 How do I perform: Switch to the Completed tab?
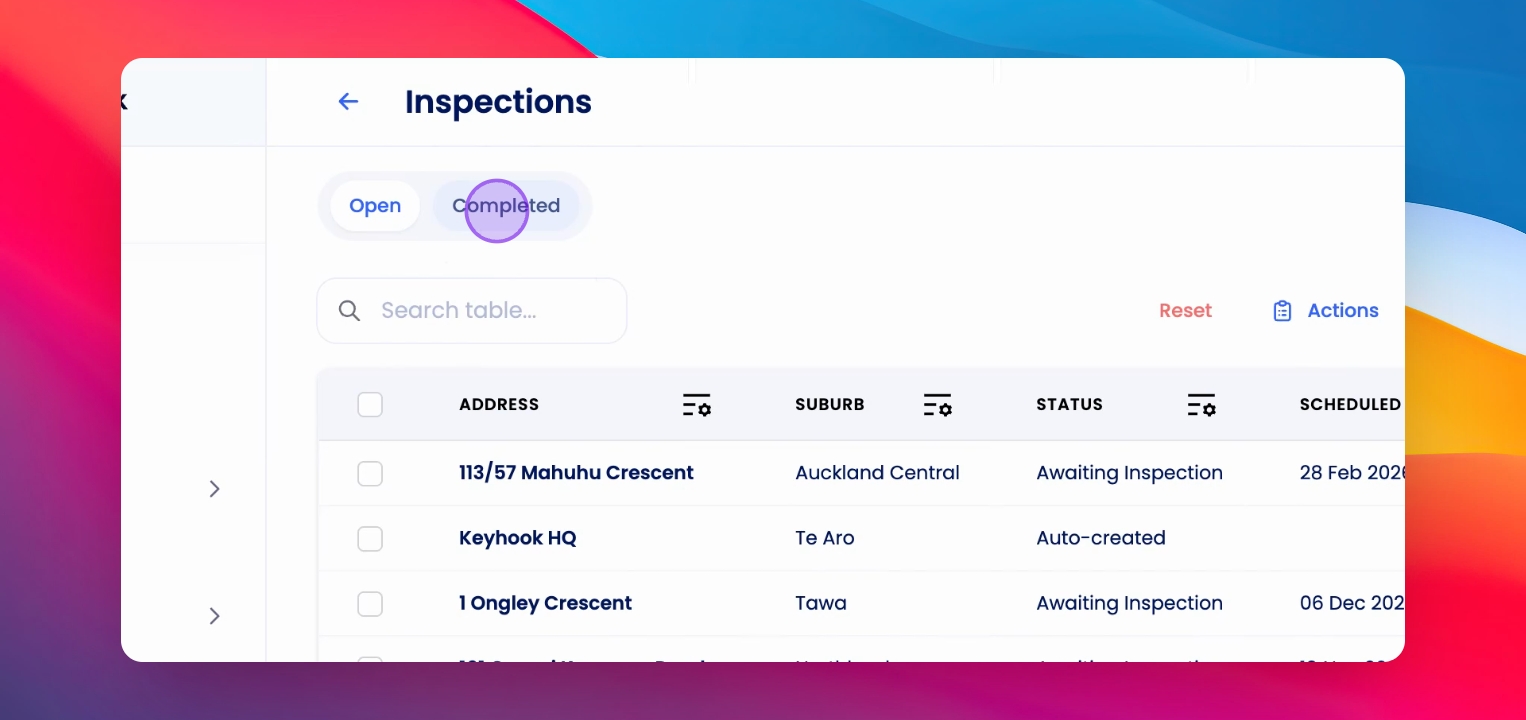(506, 206)
